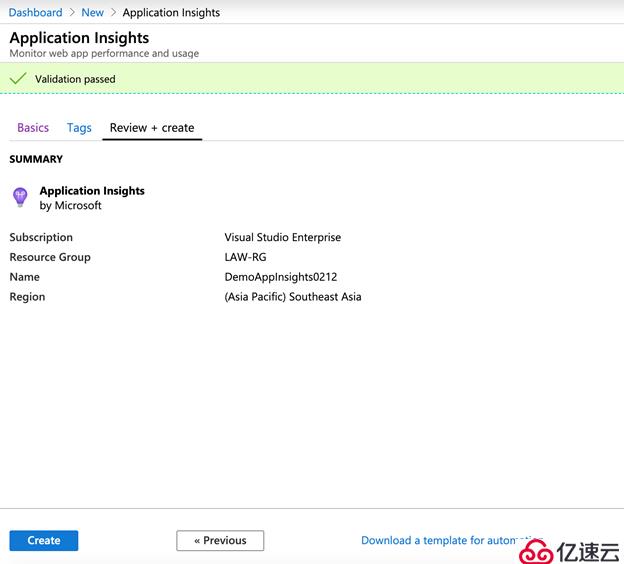Click Monitor web app performance and usage subtitle

(104, 53)
